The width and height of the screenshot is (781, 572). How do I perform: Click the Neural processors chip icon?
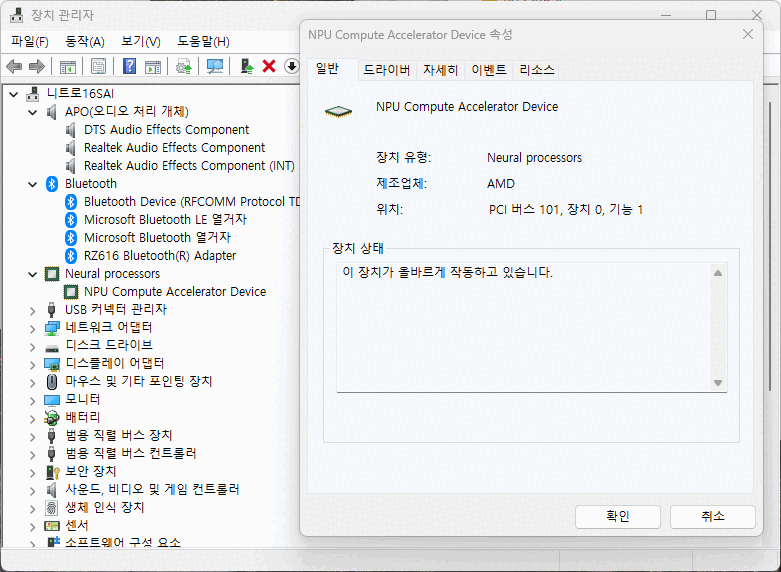click(x=52, y=274)
